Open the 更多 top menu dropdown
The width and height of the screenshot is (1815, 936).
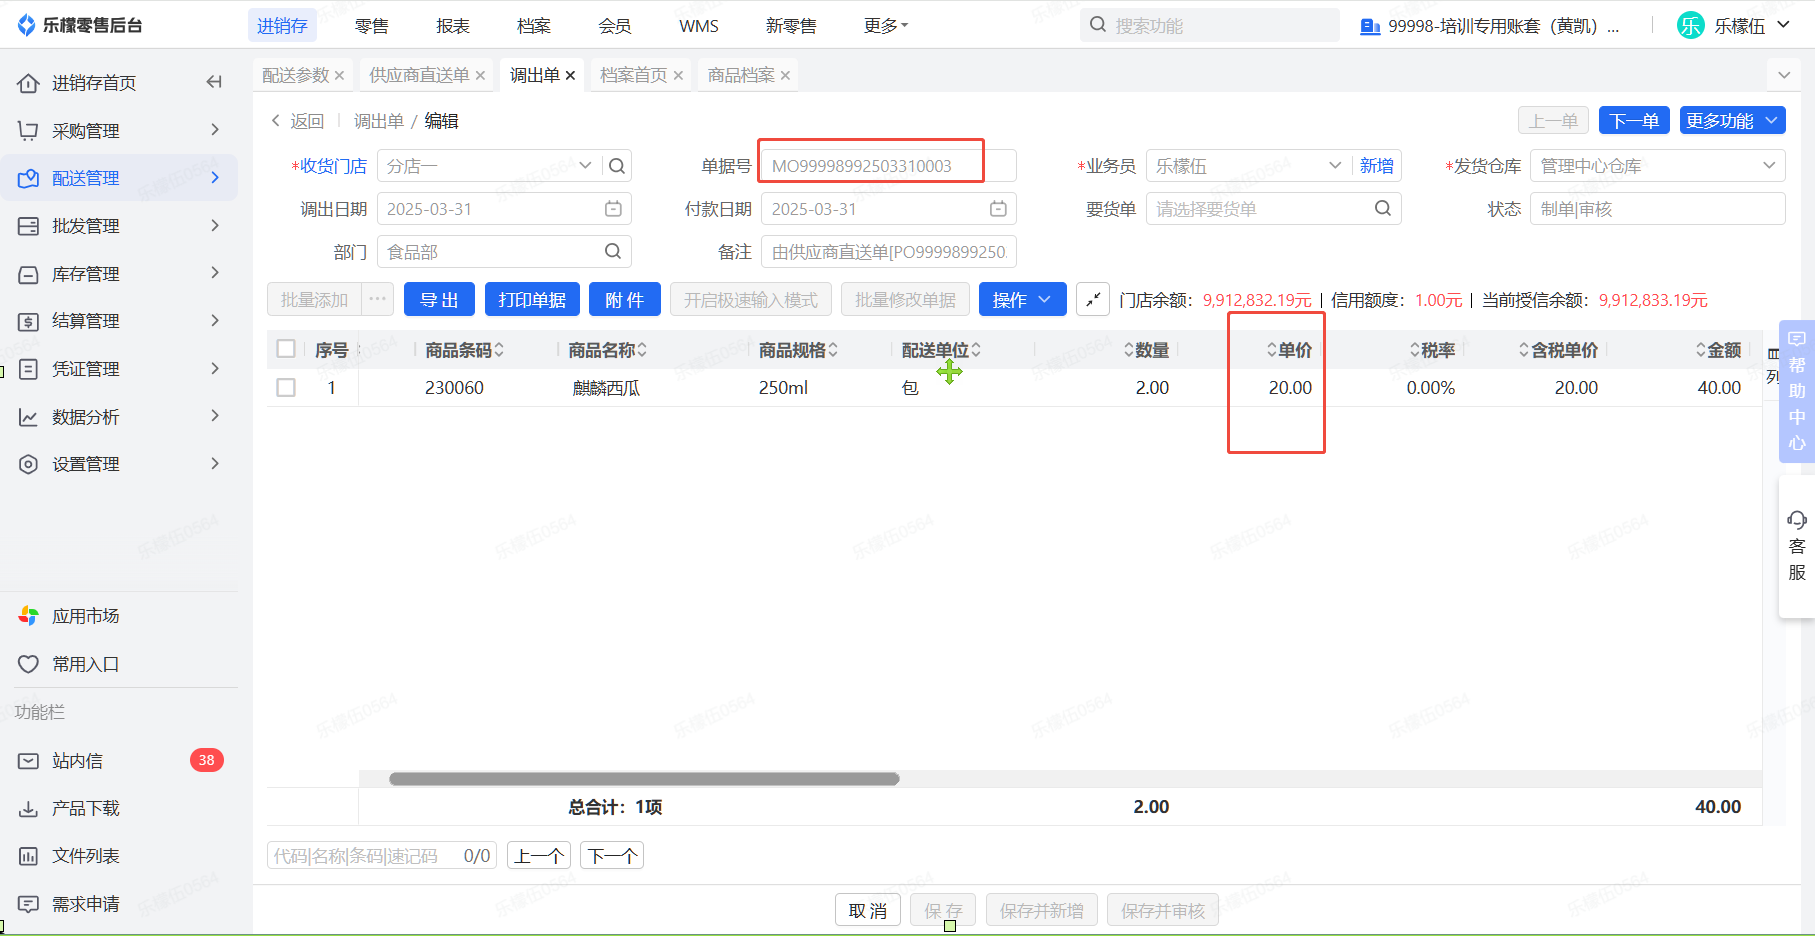(886, 26)
